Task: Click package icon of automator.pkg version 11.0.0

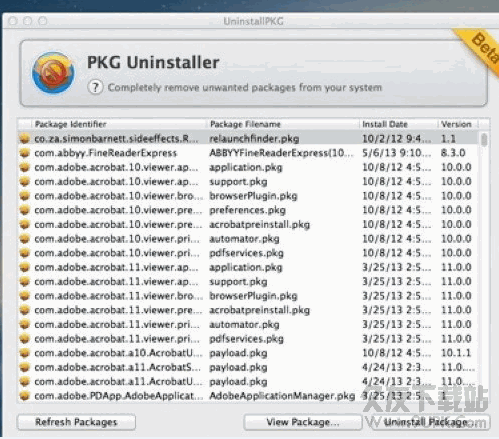Action: 24,324
